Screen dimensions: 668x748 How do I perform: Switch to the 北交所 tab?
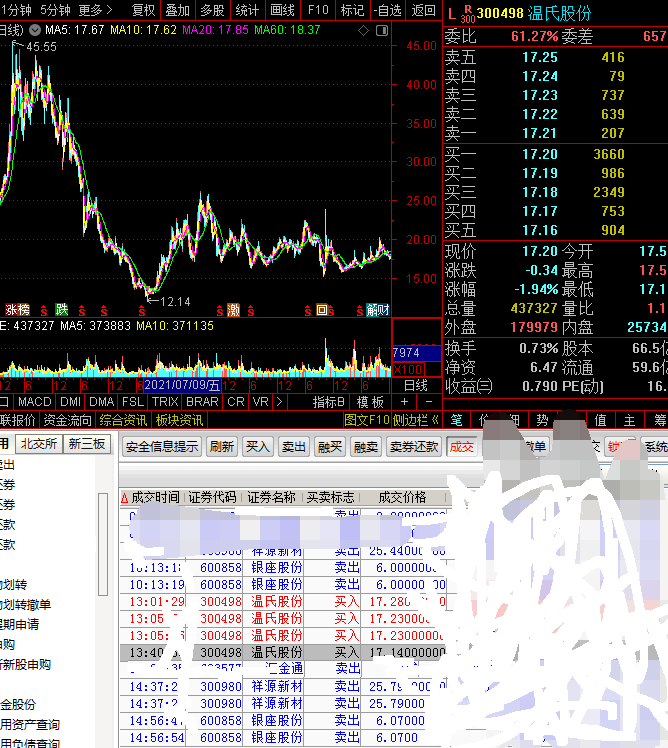click(39, 444)
